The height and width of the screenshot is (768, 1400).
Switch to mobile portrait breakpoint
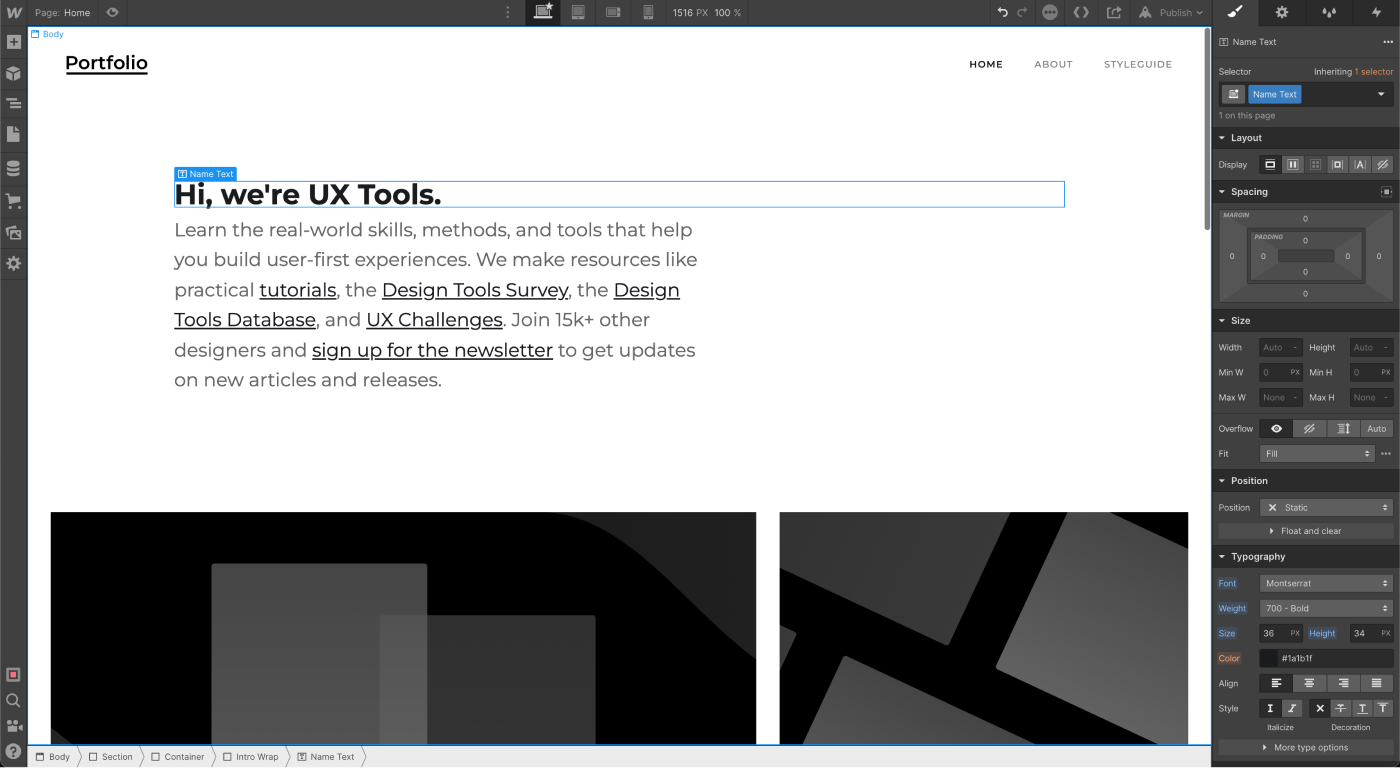click(x=648, y=12)
